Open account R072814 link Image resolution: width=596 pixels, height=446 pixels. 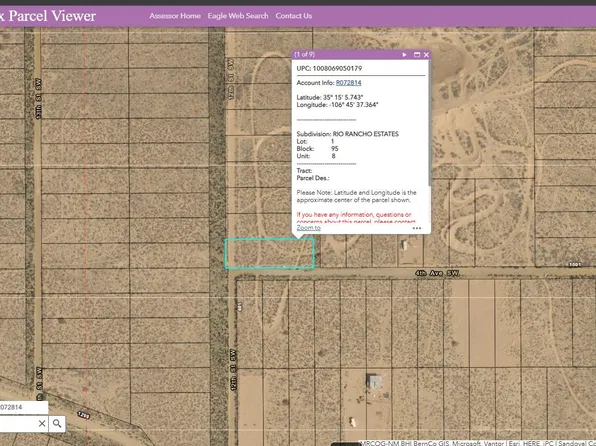click(349, 83)
